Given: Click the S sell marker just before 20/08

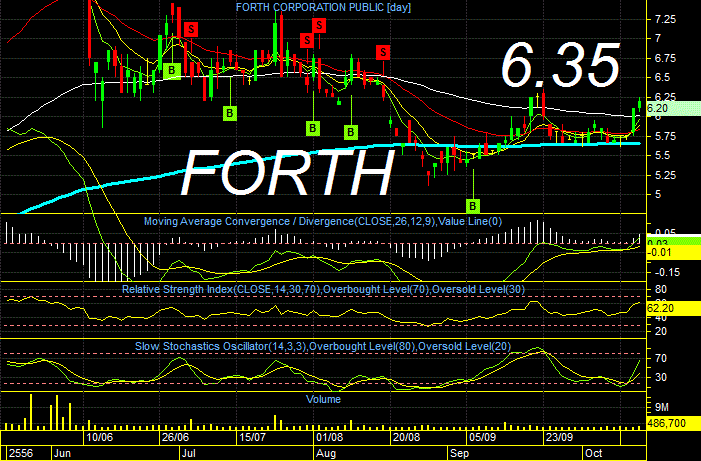Looking at the screenshot, I should [x=383, y=52].
